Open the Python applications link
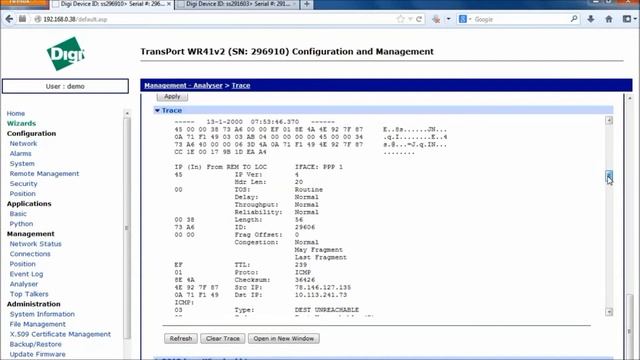The width and height of the screenshot is (640, 360). pyautogui.click(x=21, y=224)
